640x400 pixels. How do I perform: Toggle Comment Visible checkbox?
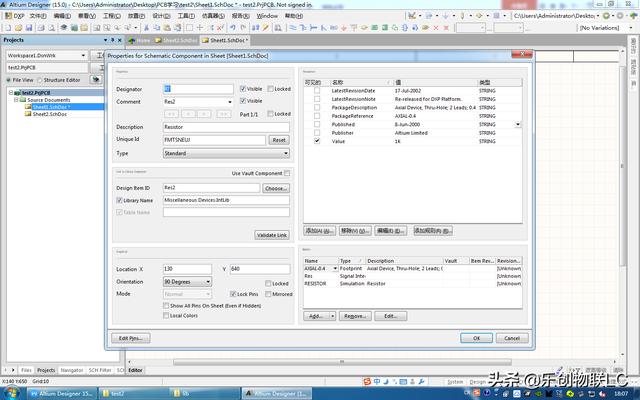243,101
